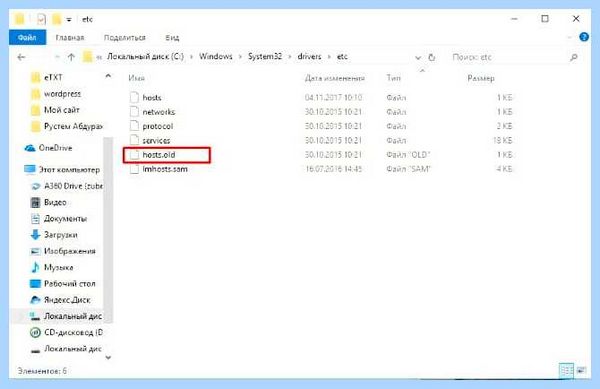
Task: Switch to large icons view
Action: (582, 370)
